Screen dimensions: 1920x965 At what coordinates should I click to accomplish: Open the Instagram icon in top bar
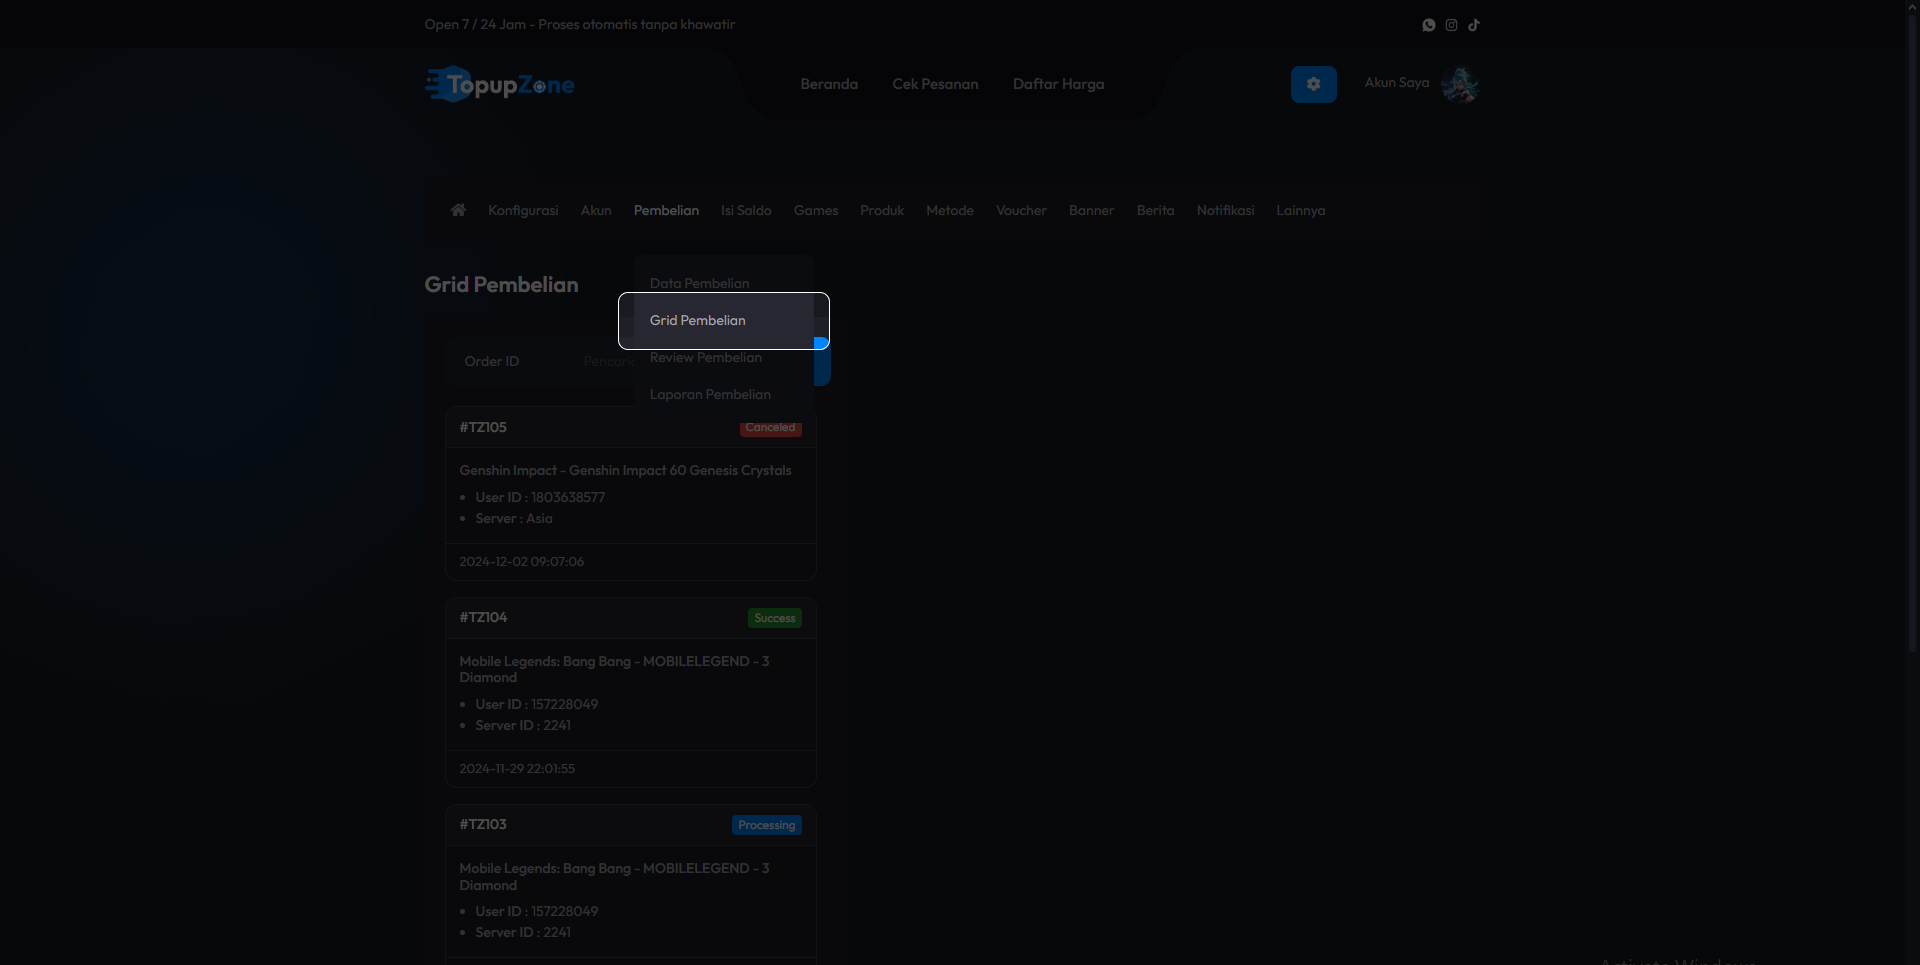(x=1451, y=25)
